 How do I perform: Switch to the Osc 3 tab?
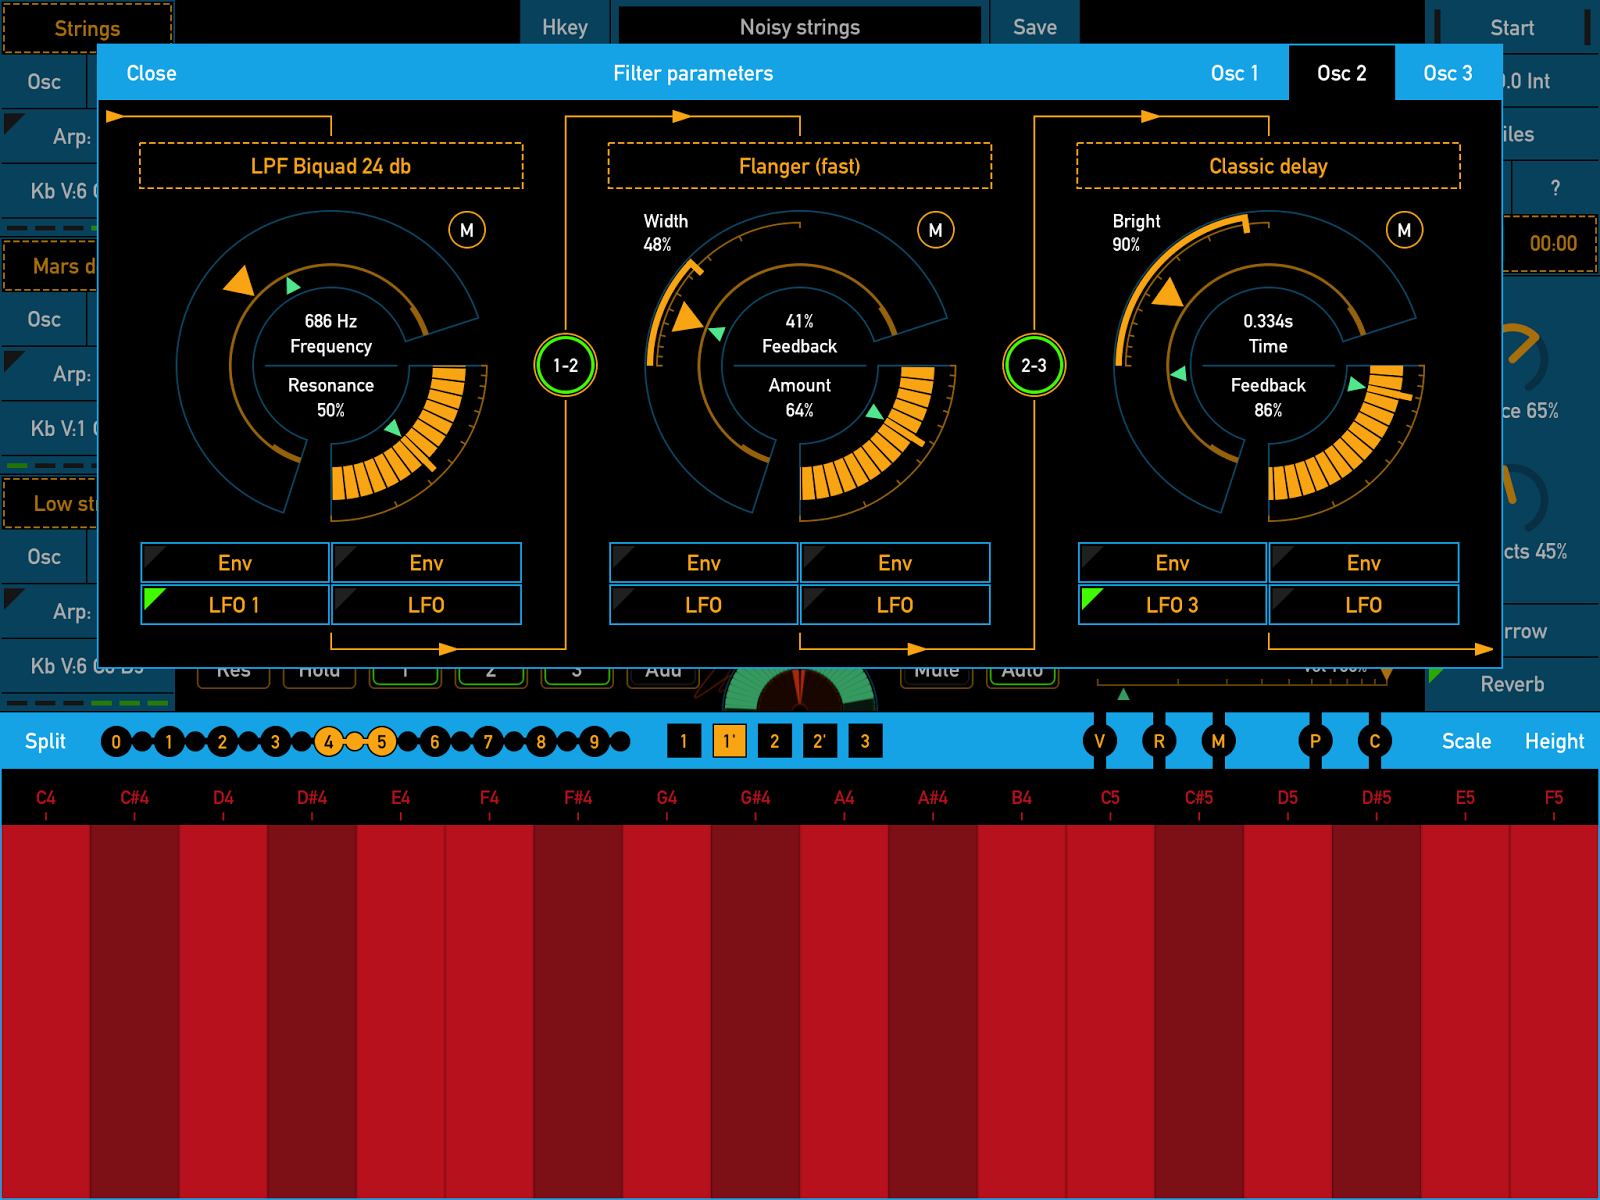click(x=1448, y=72)
